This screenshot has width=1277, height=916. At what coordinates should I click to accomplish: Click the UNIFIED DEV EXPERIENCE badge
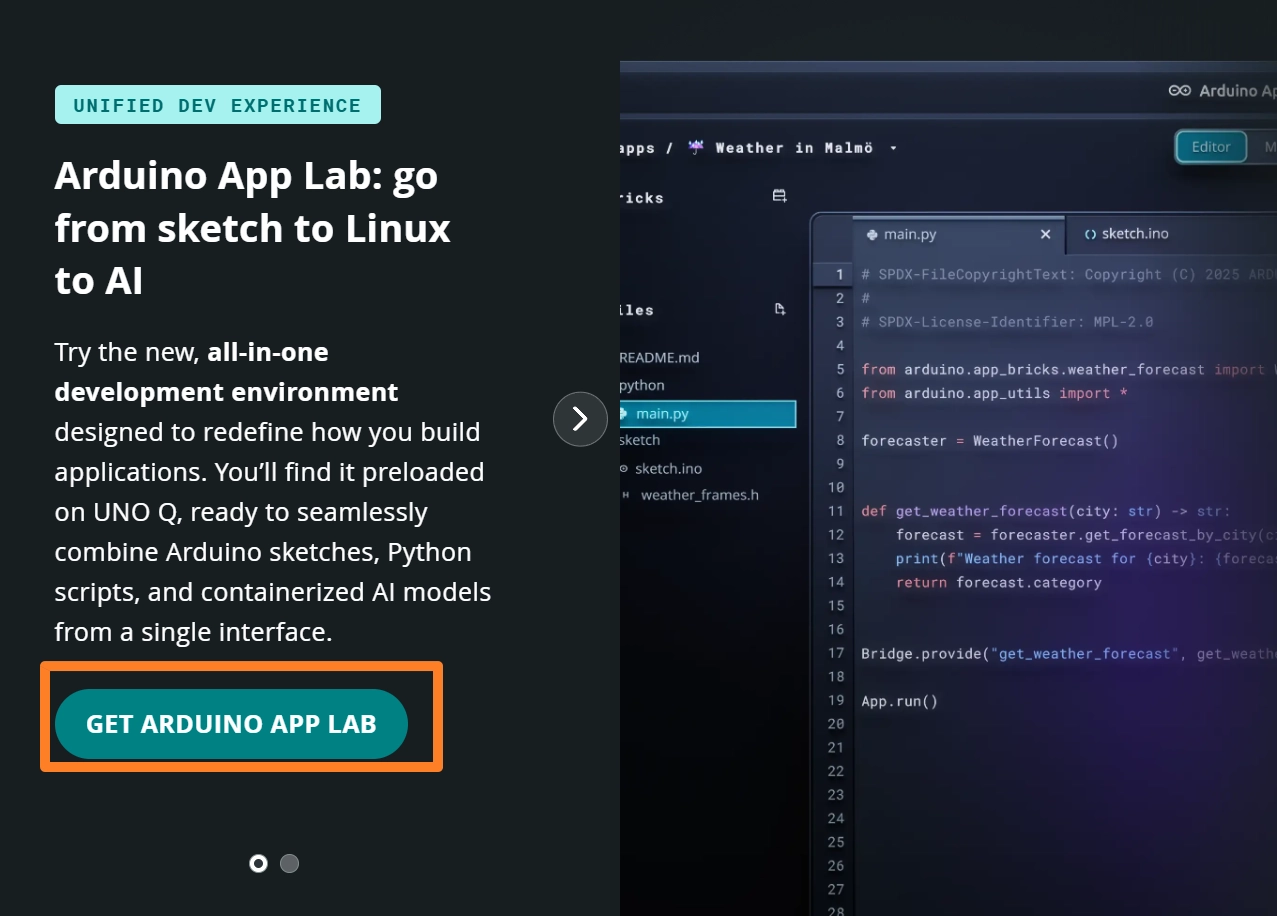[217, 105]
